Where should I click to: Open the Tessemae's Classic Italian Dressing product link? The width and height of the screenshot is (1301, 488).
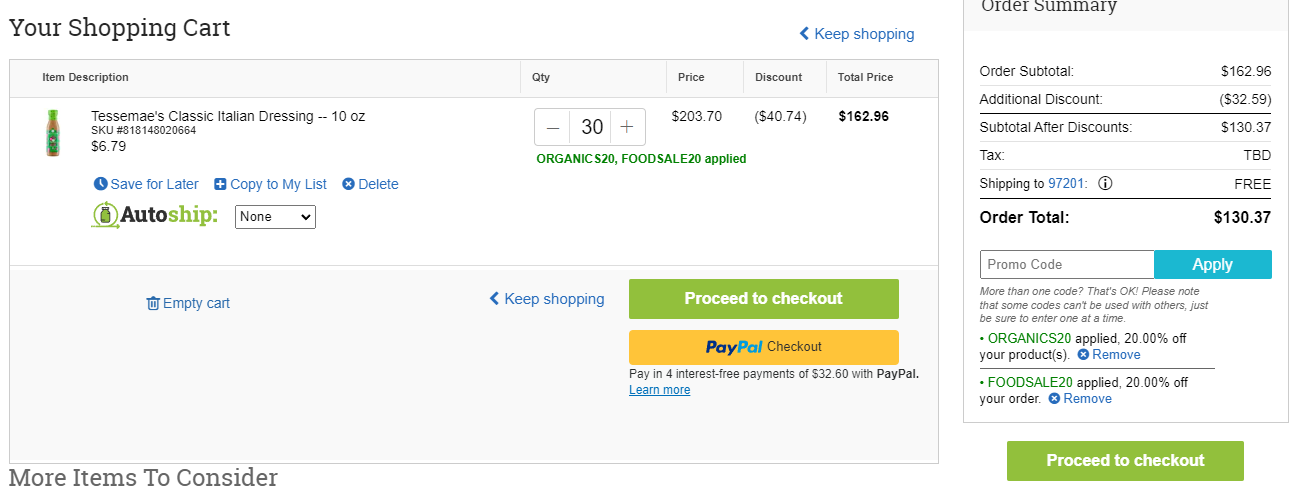click(x=228, y=116)
